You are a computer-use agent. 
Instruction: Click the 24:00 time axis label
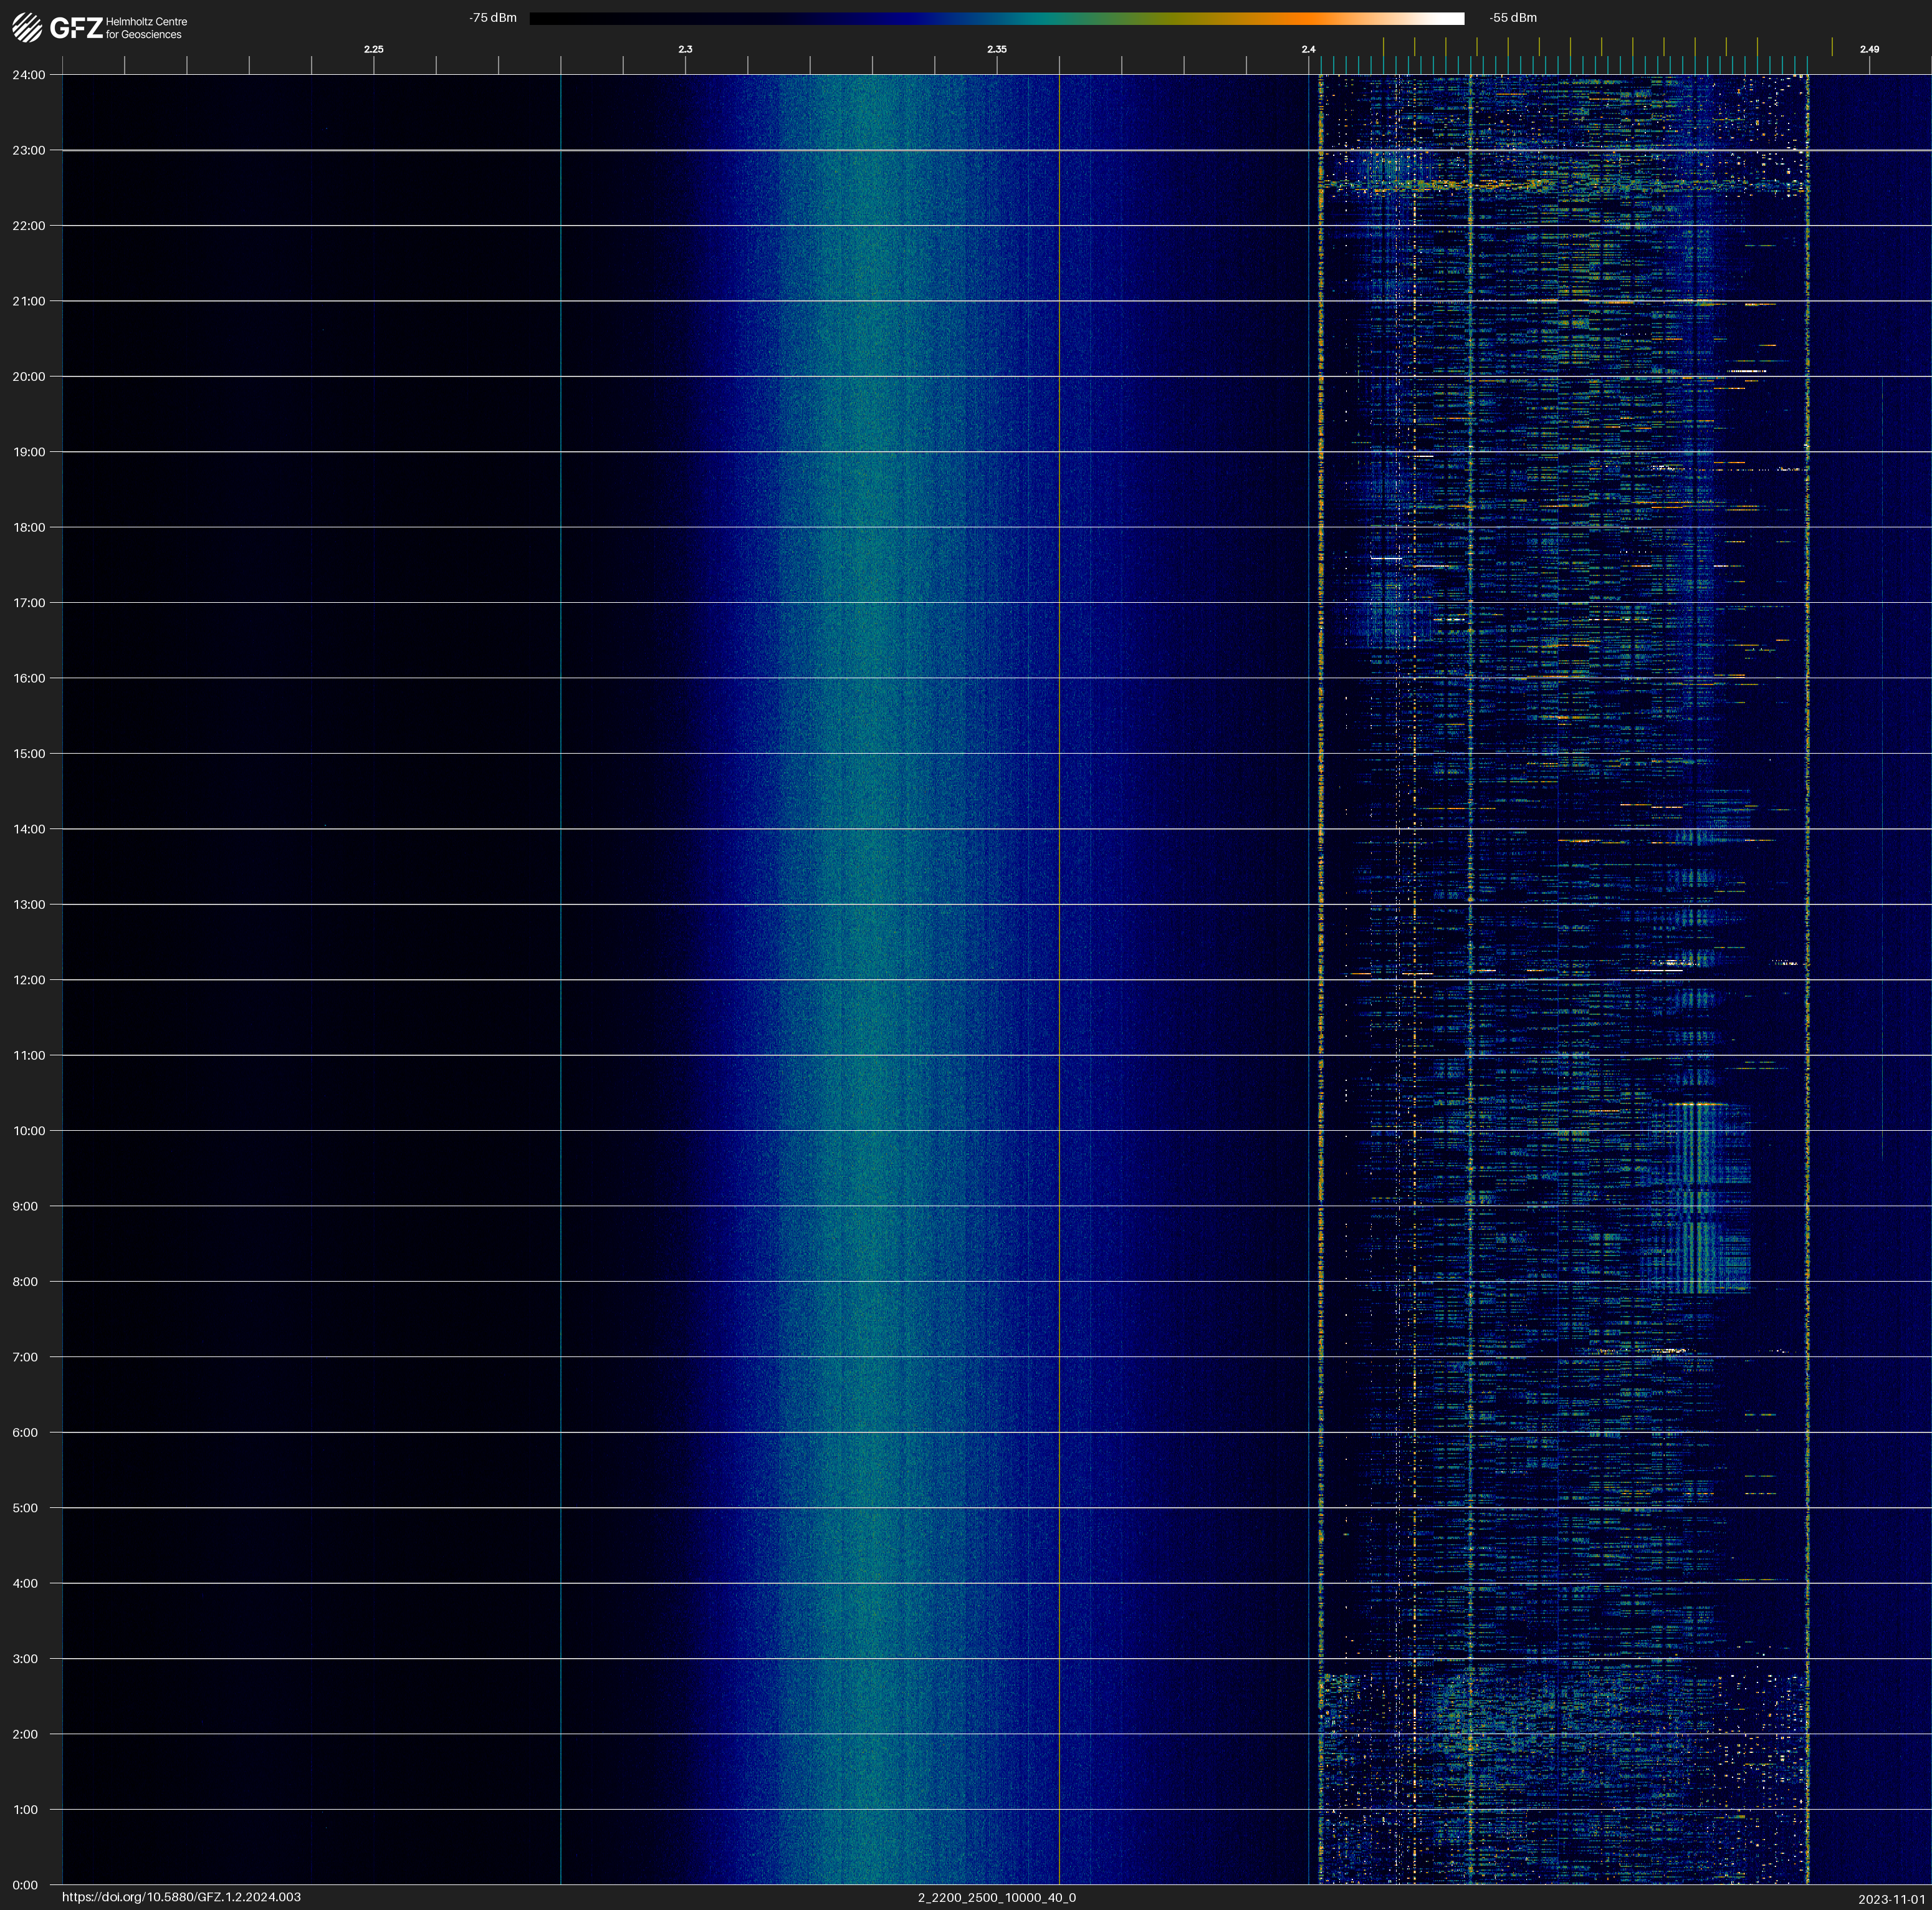[29, 75]
